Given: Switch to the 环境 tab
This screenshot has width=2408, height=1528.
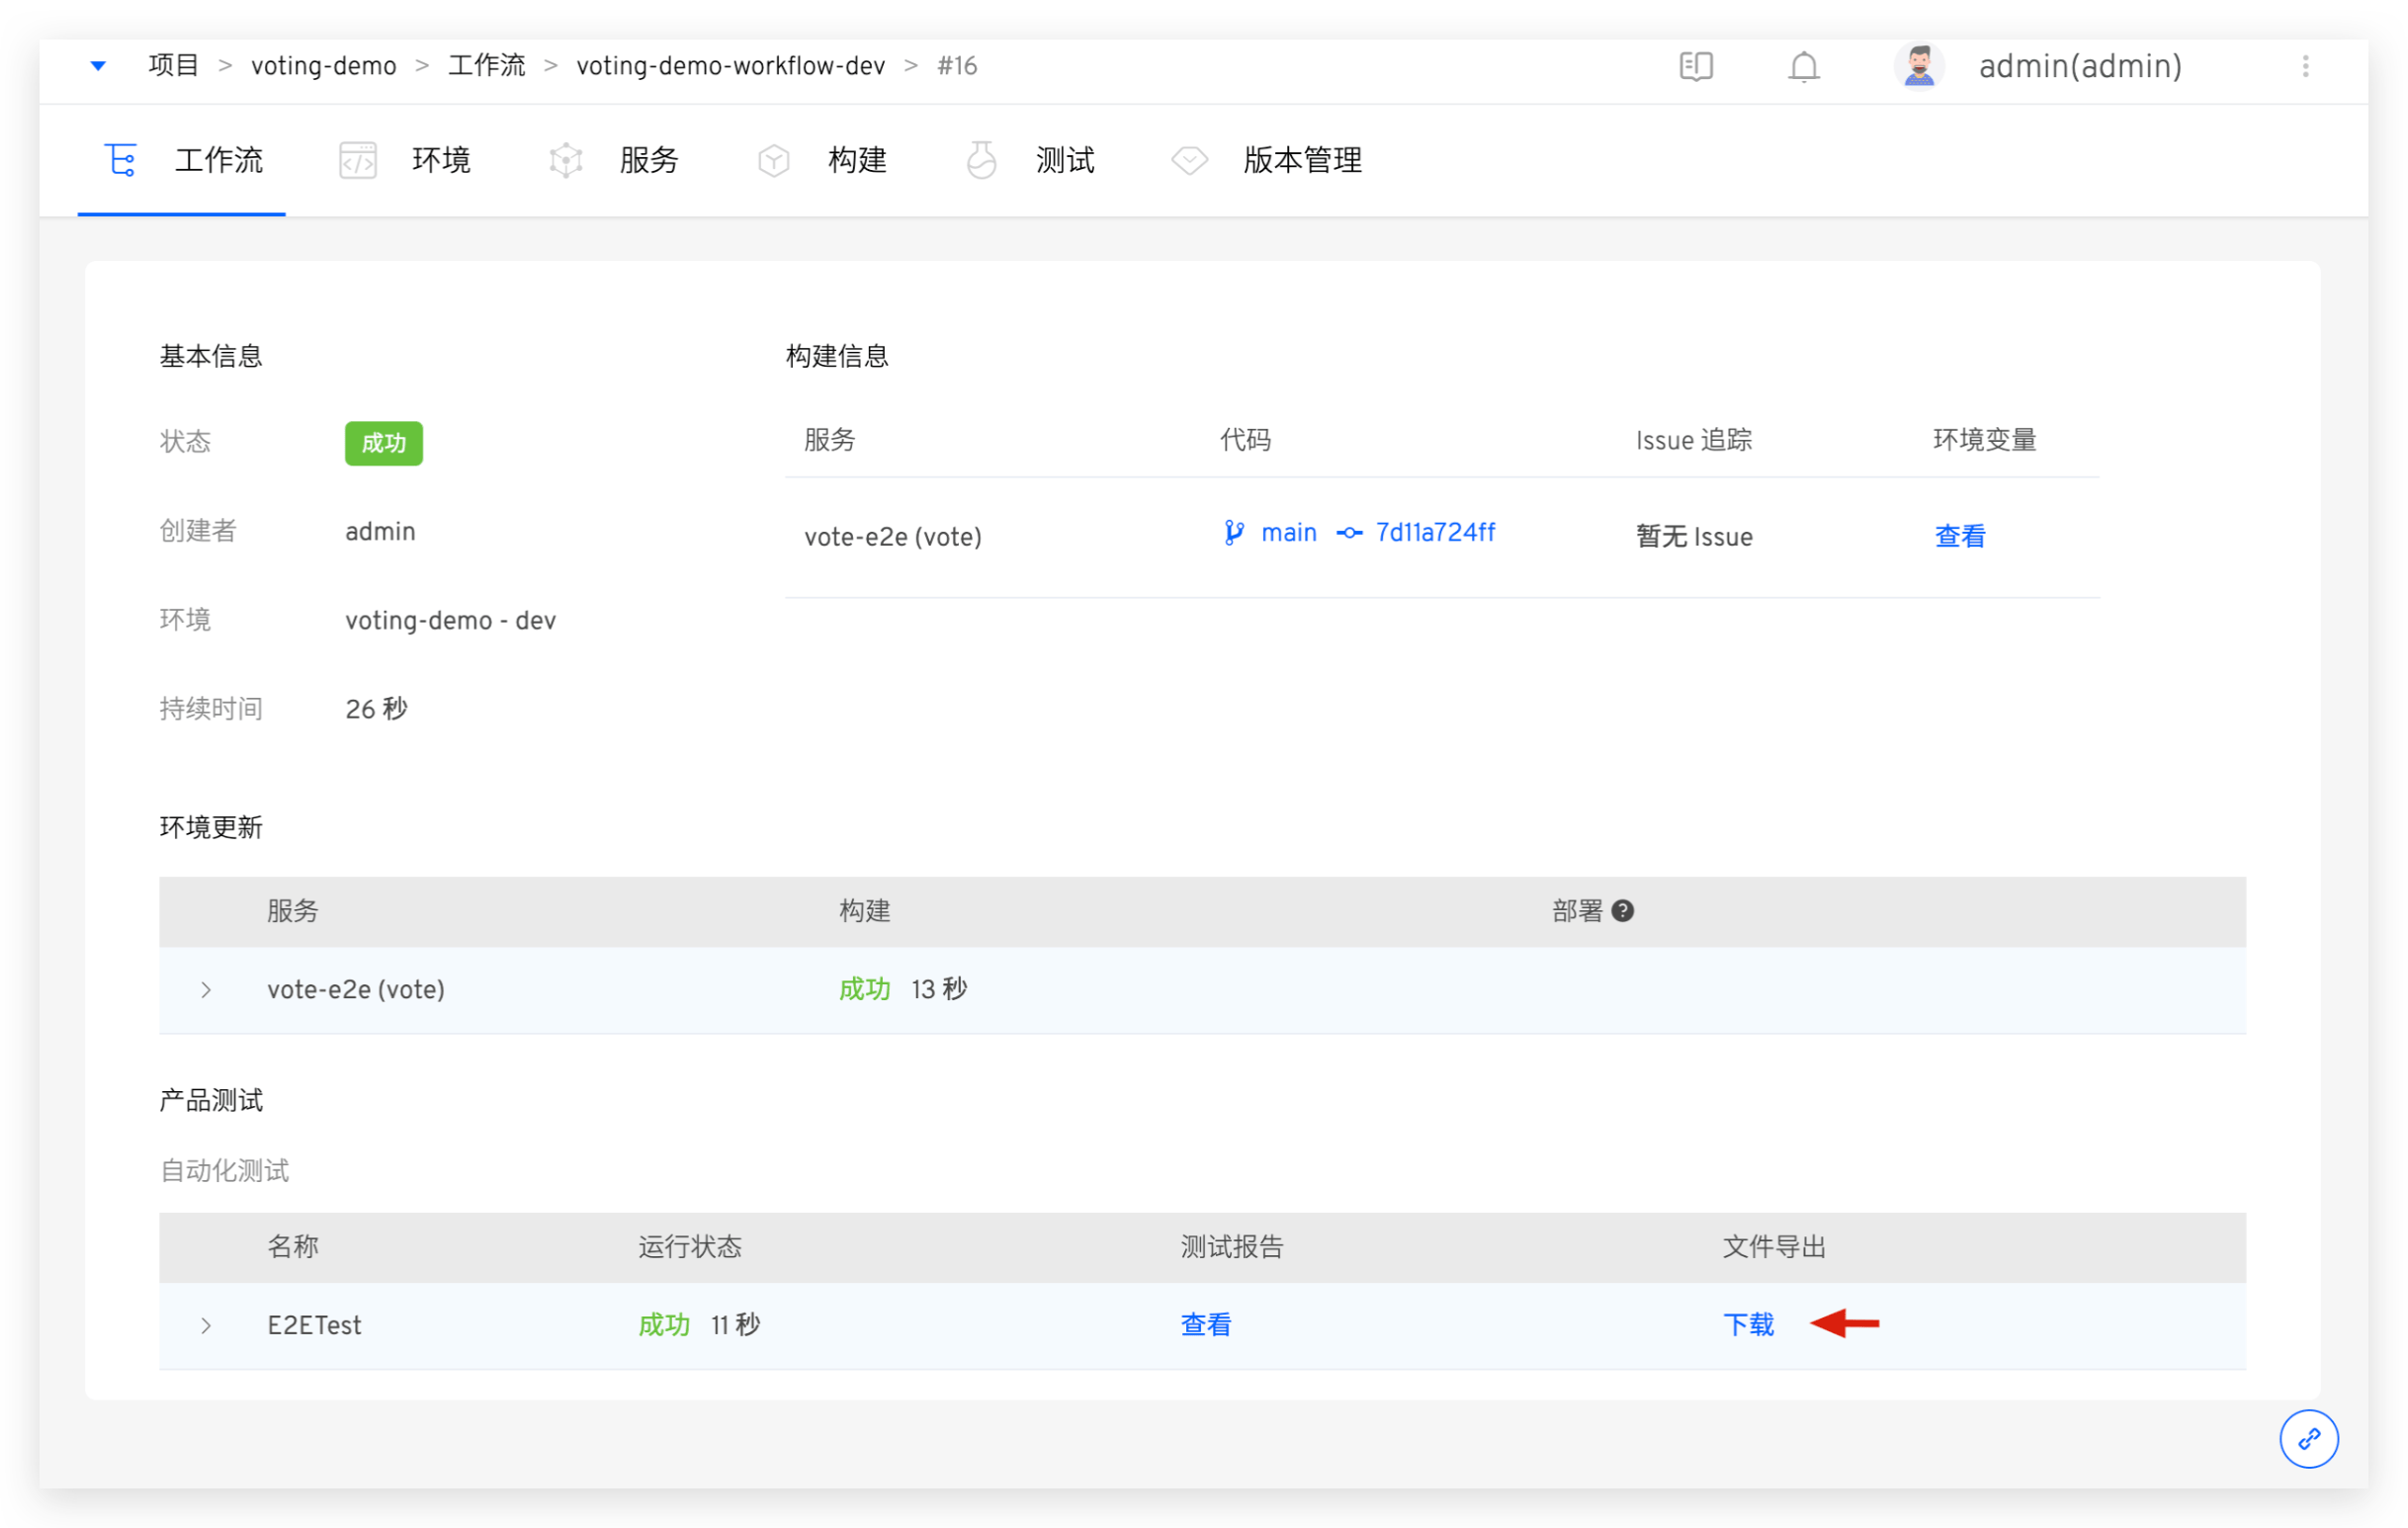Looking at the screenshot, I should tap(441, 160).
